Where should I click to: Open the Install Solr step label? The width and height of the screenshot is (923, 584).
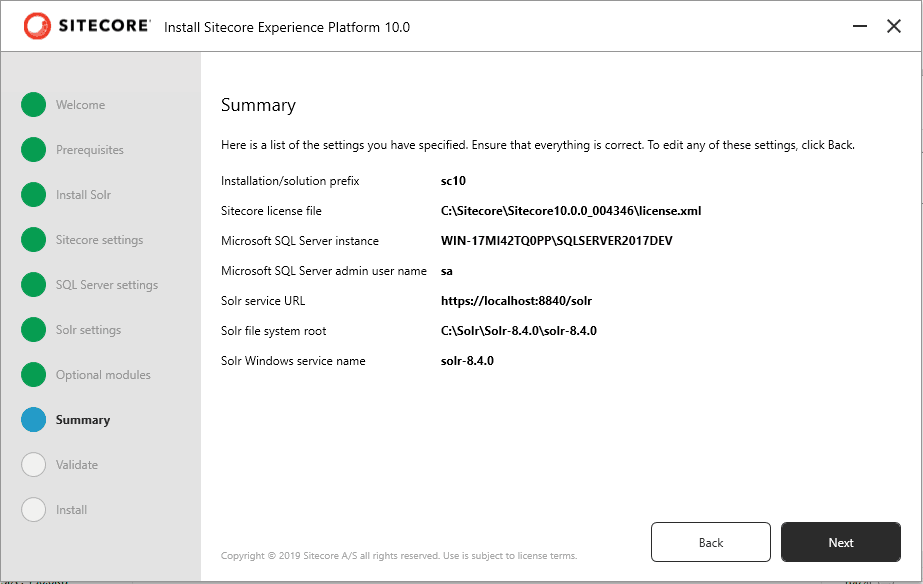pos(83,195)
